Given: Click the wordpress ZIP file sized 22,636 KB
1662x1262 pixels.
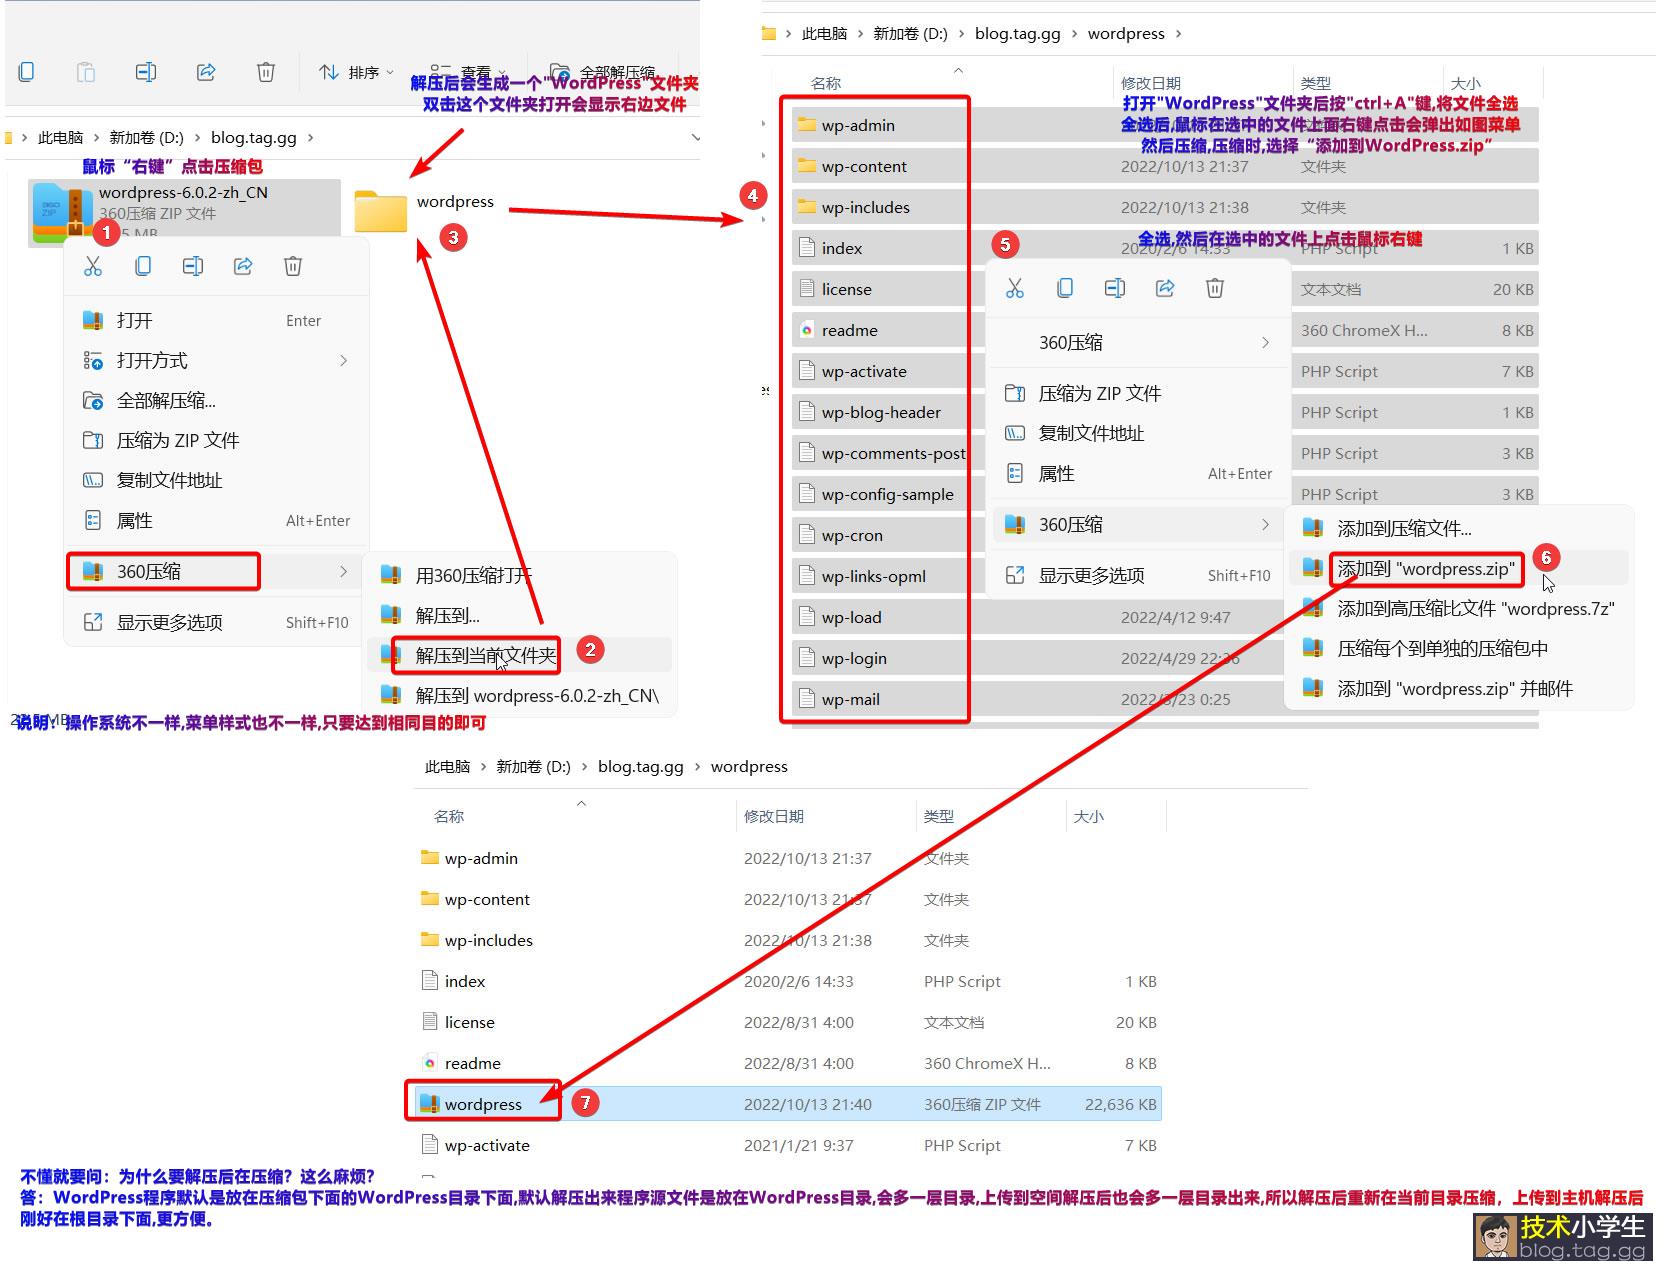Looking at the screenshot, I should click(483, 1104).
